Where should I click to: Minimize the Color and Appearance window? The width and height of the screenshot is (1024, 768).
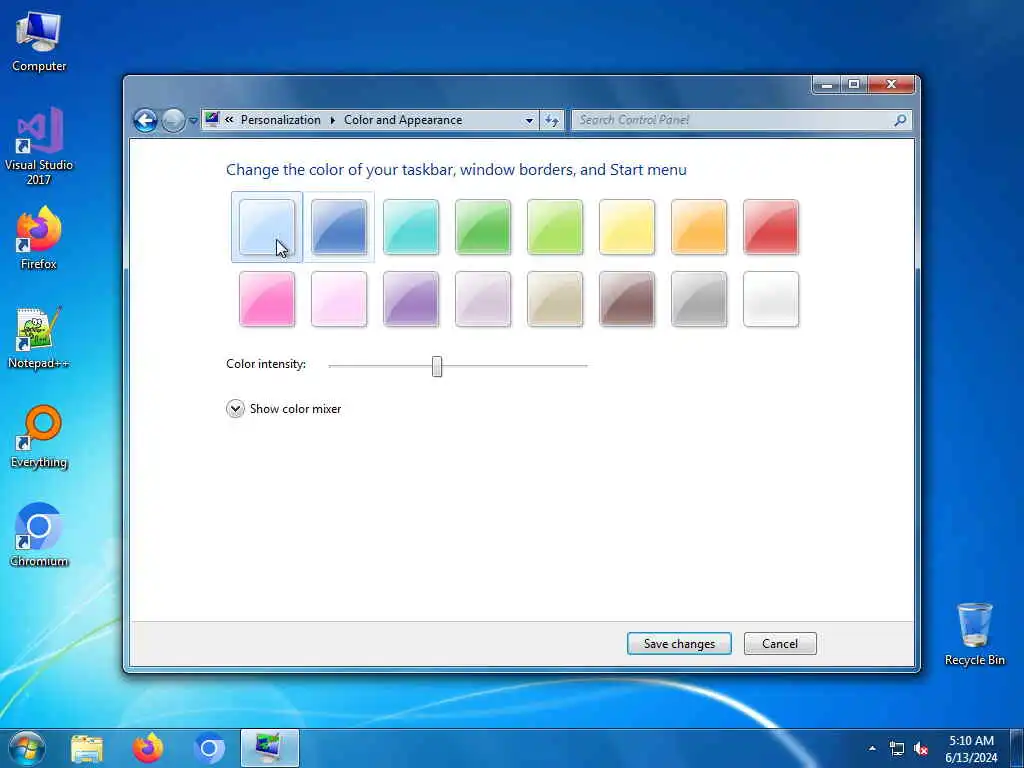pos(827,84)
